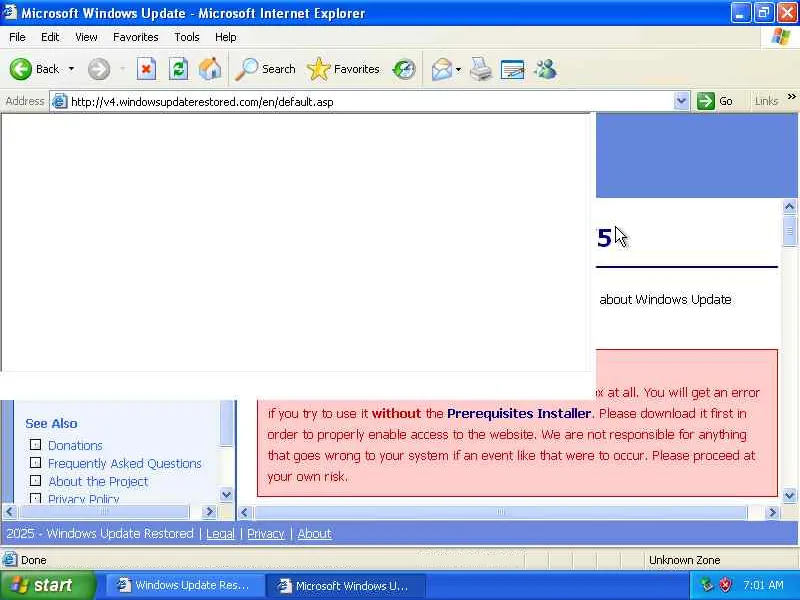Switch to Microsoft Windows U... taskbar window
The height and width of the screenshot is (600, 800).
[345, 585]
